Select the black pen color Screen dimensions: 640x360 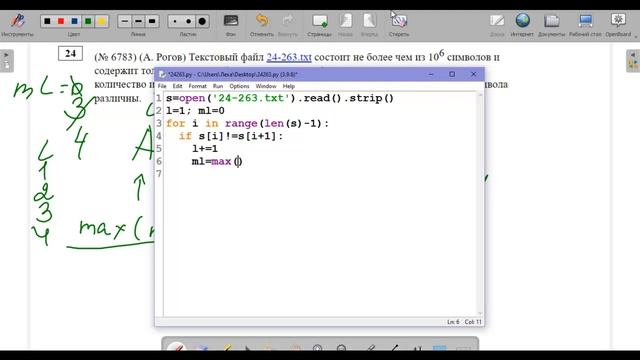47,21
